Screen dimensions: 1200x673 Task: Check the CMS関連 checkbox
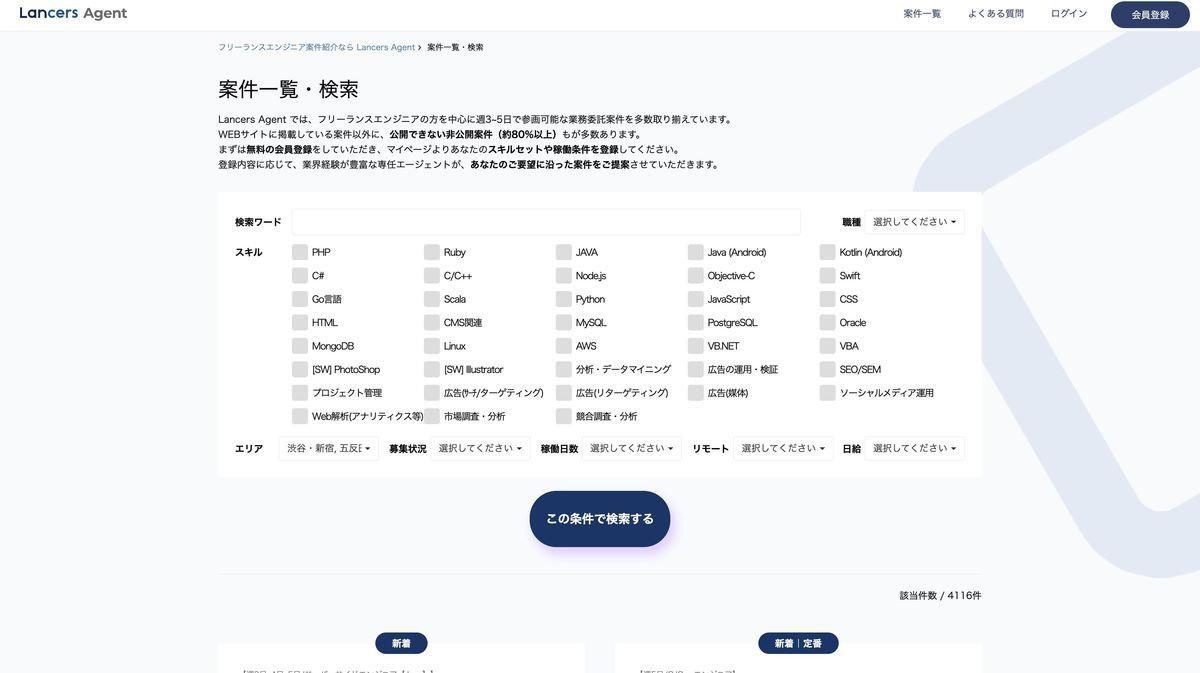tap(432, 323)
